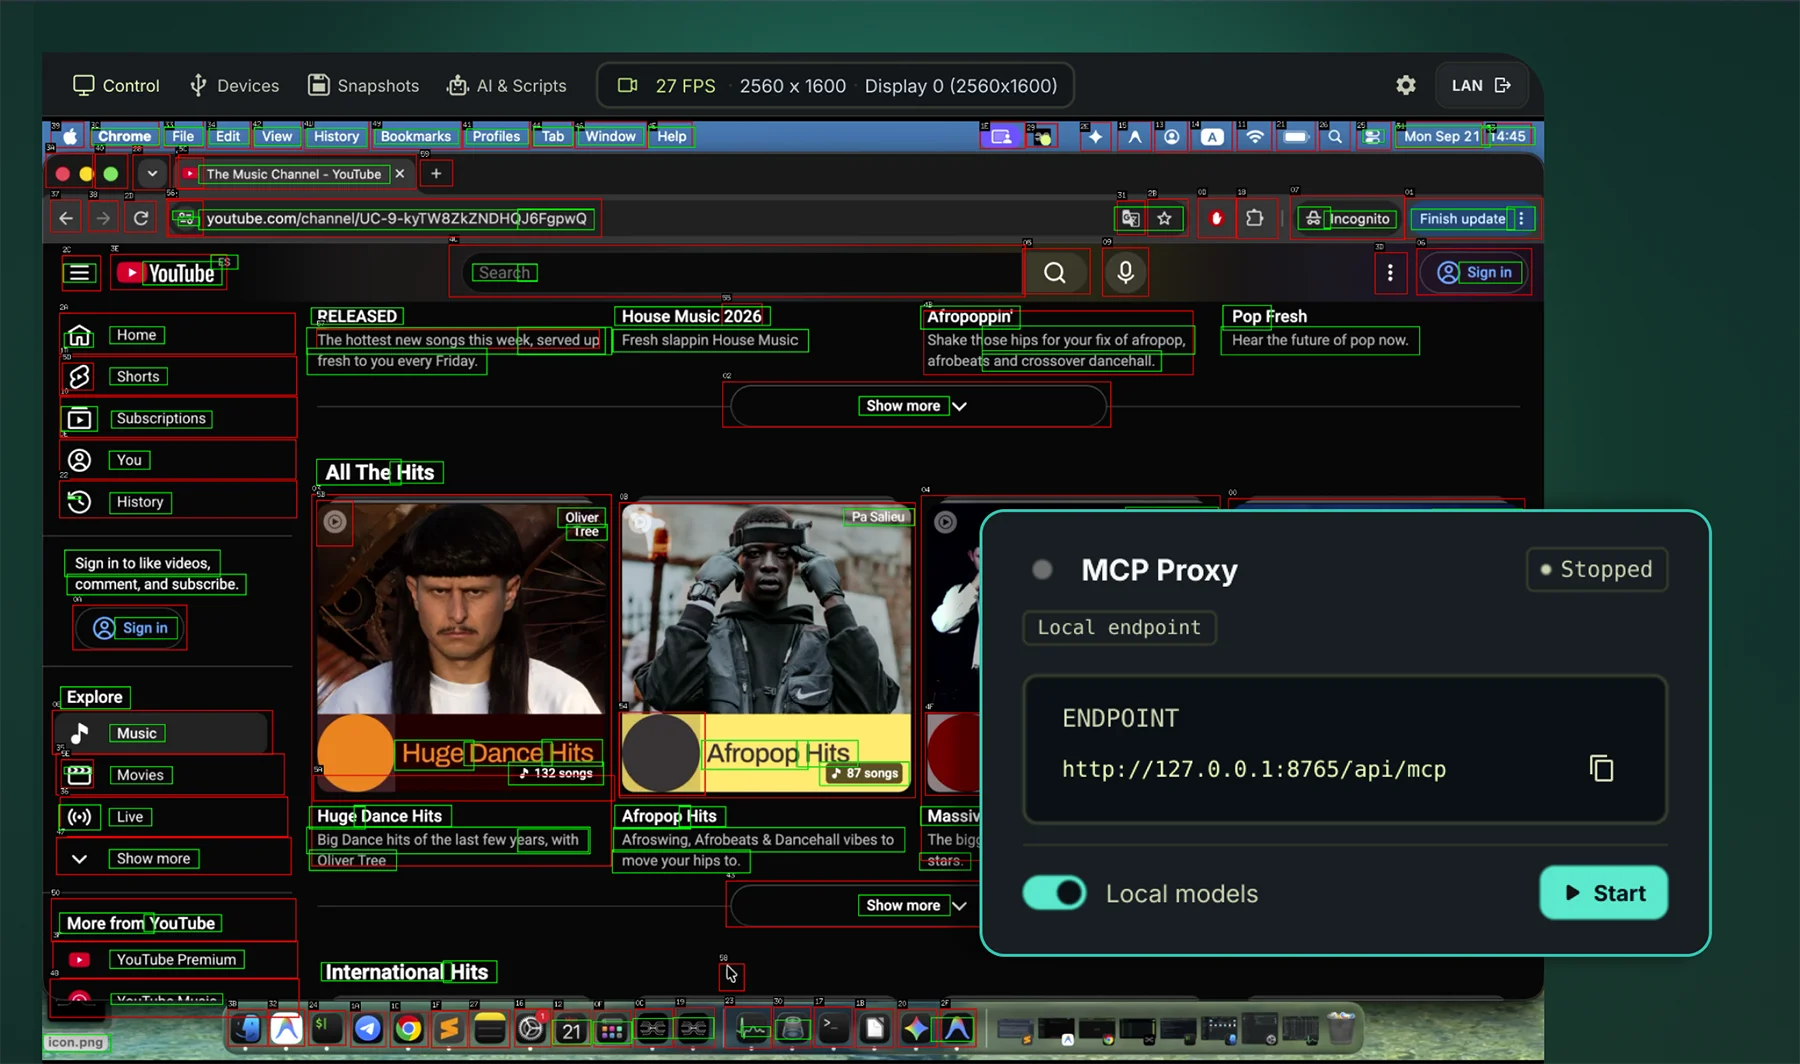Click Telegram in the Dock
The height and width of the screenshot is (1064, 1800).
(368, 1028)
